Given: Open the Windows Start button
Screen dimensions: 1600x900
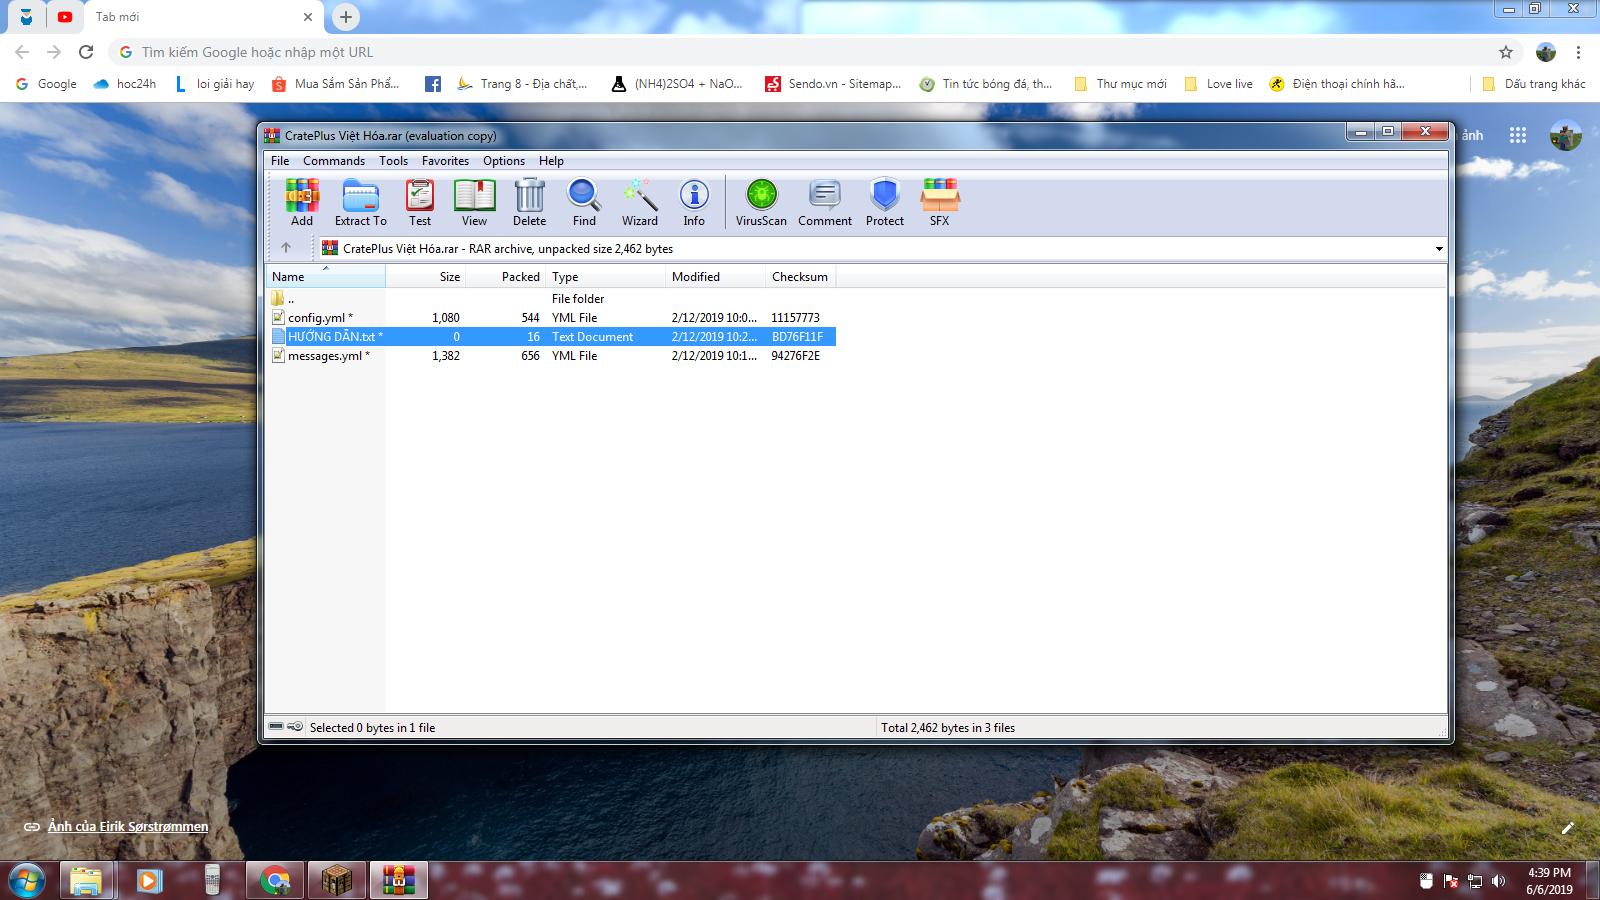Looking at the screenshot, I should (x=26, y=881).
